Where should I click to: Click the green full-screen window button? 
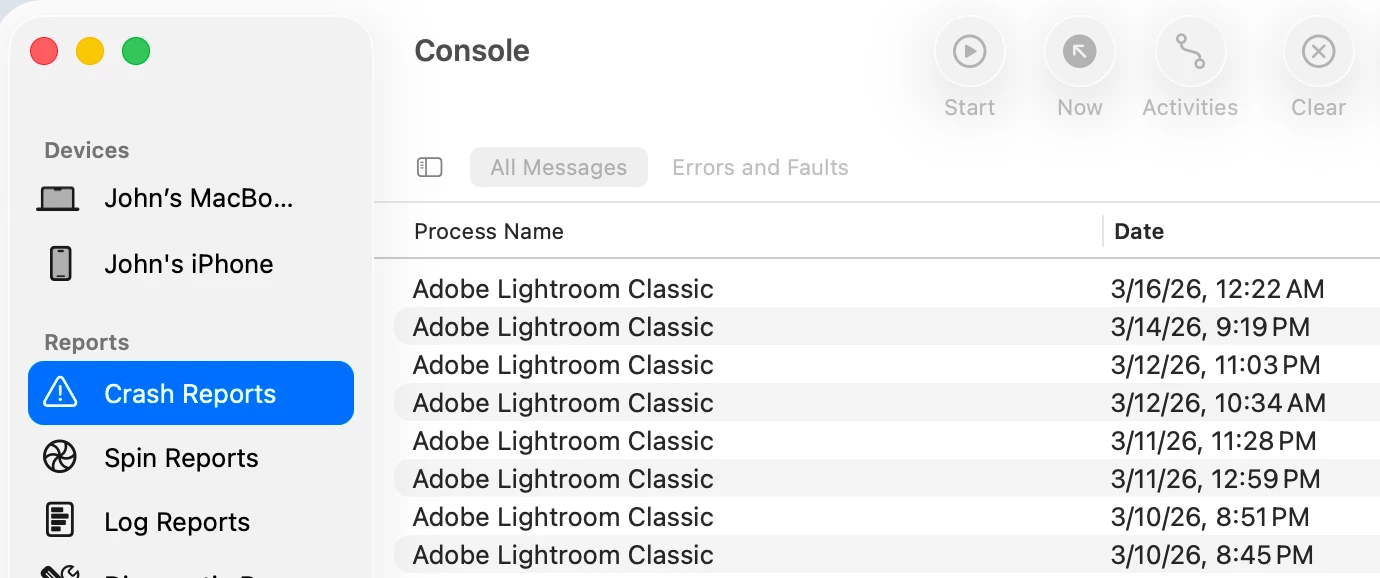point(136,51)
